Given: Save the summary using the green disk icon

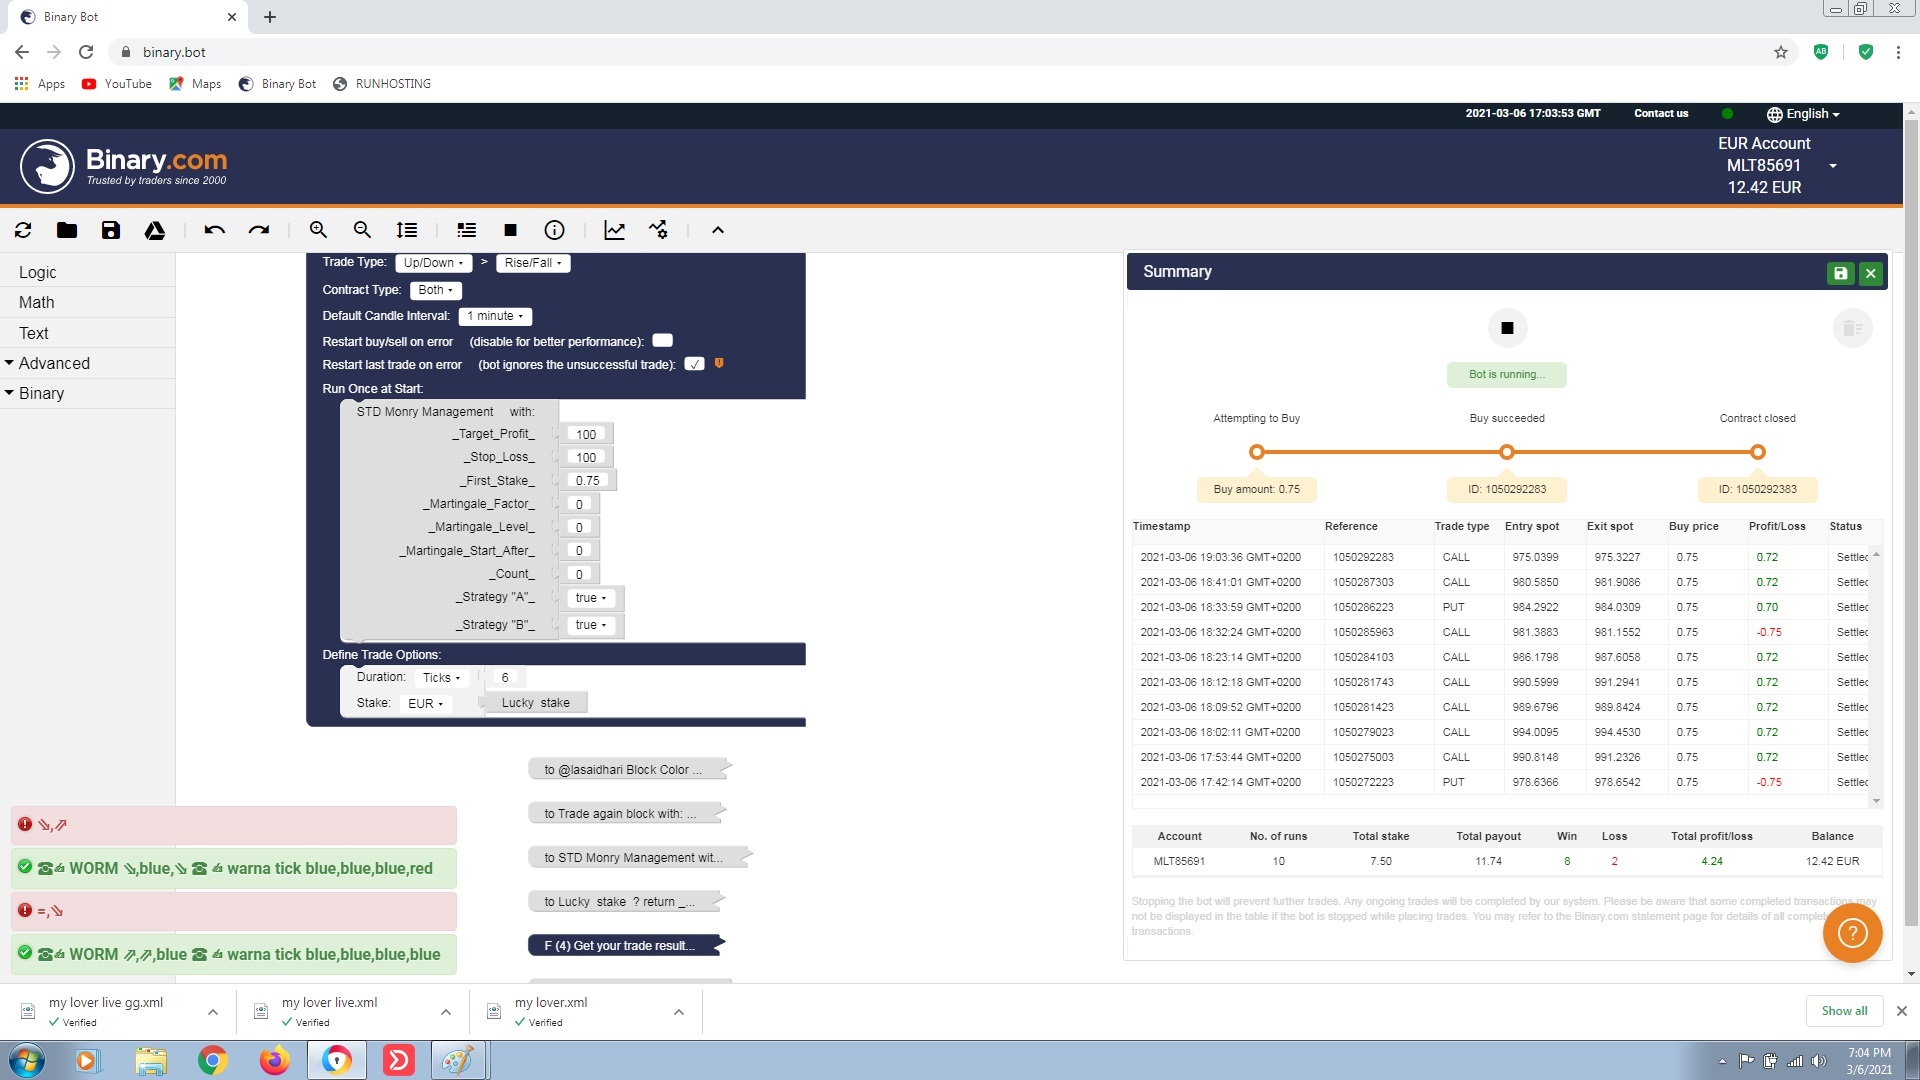Looking at the screenshot, I should [1840, 272].
